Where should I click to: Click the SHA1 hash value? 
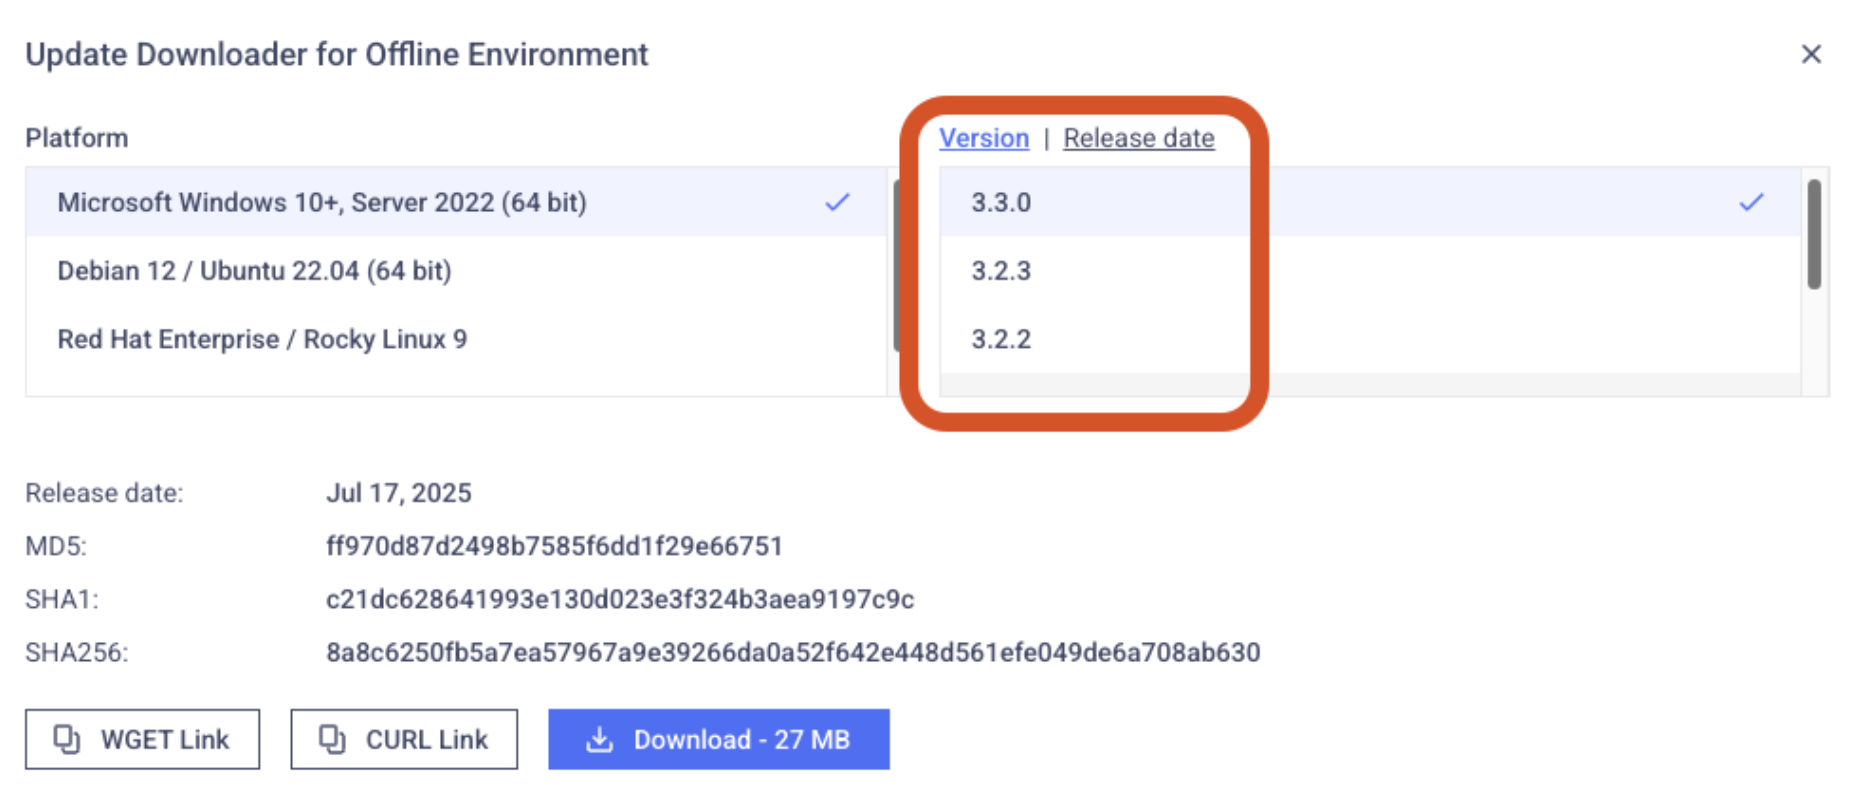coord(619,599)
